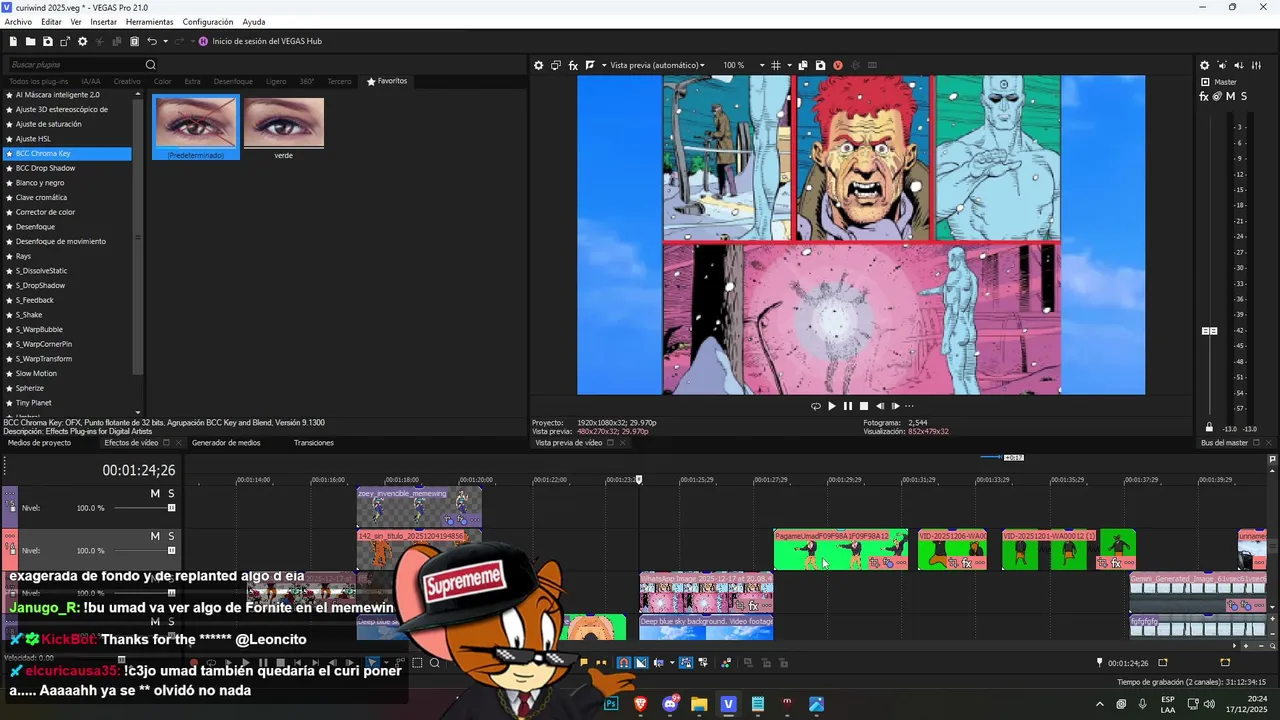Open project properties gear in the main toolbar
1280x720 pixels.
click(82, 41)
